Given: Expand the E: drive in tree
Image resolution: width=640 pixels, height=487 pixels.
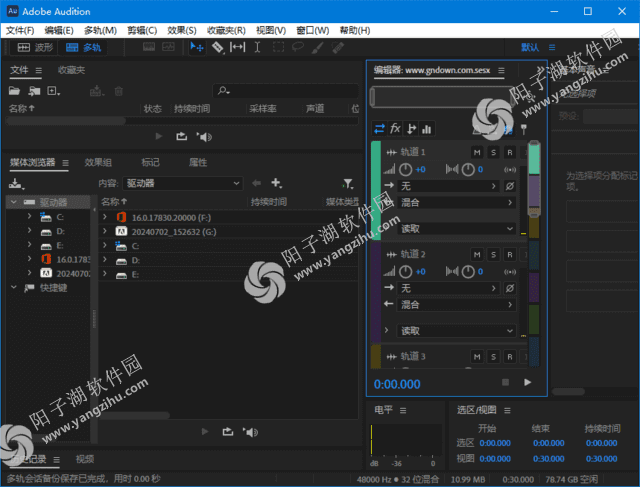Looking at the screenshot, I should coord(29,245).
